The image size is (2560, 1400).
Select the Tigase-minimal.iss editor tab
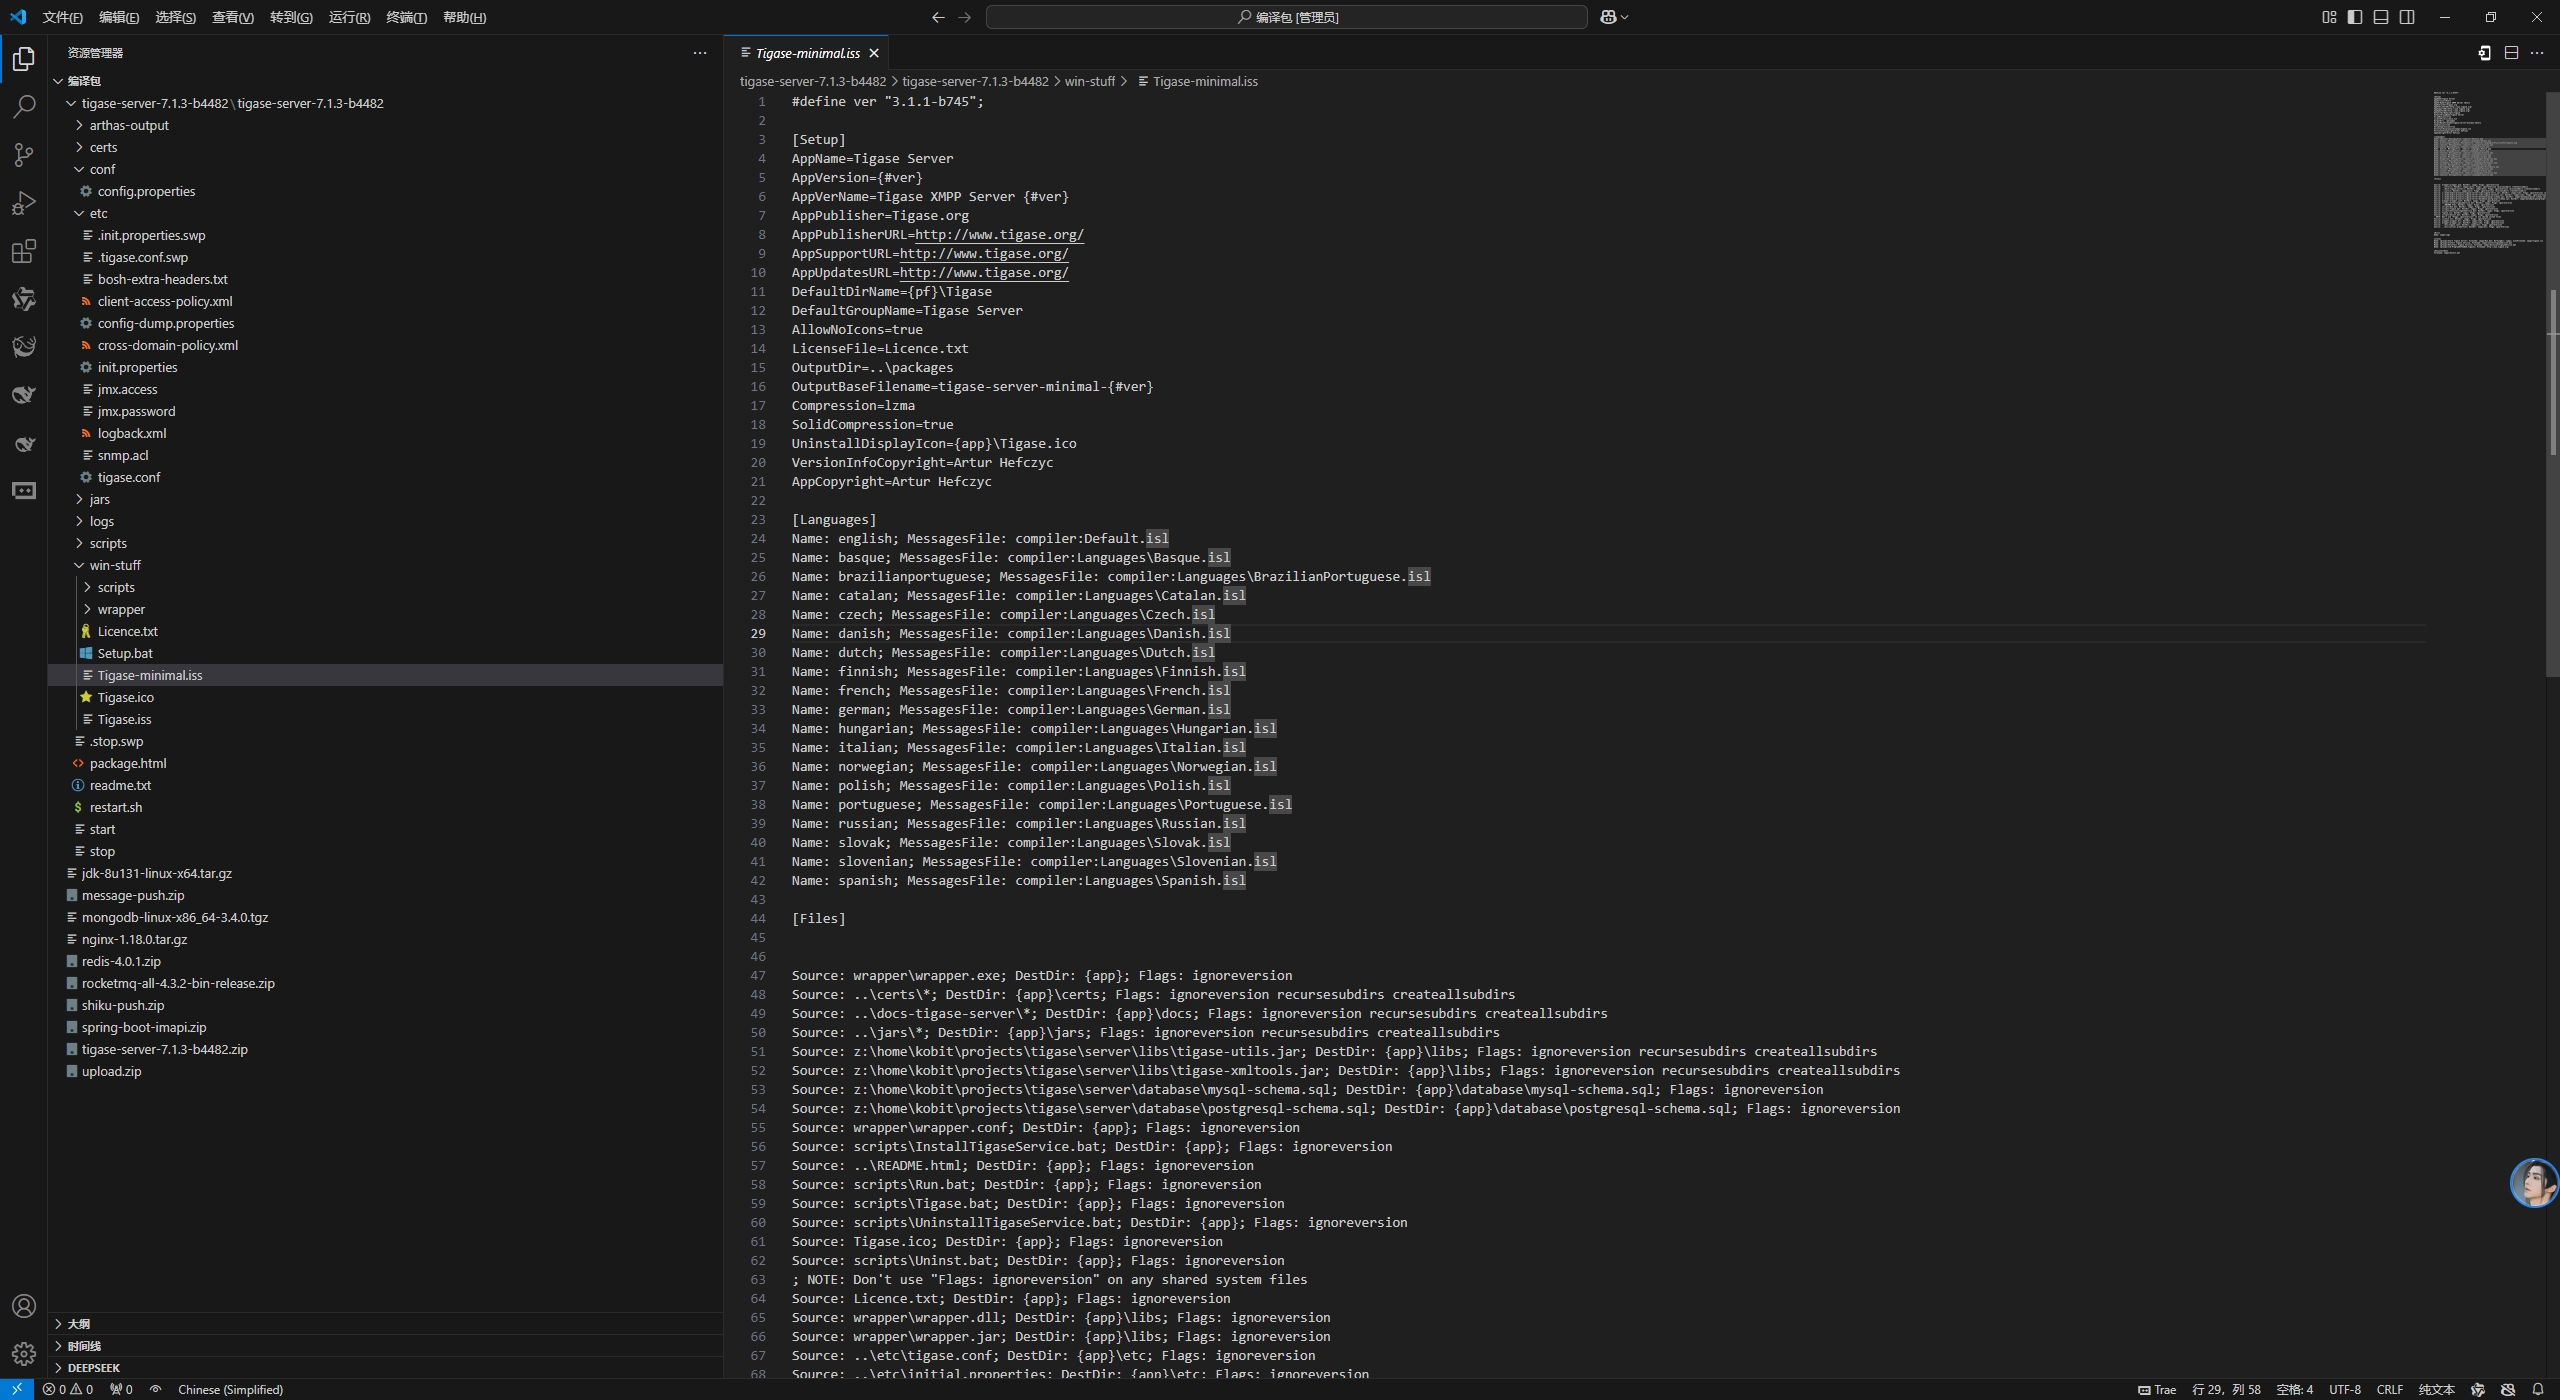[806, 53]
